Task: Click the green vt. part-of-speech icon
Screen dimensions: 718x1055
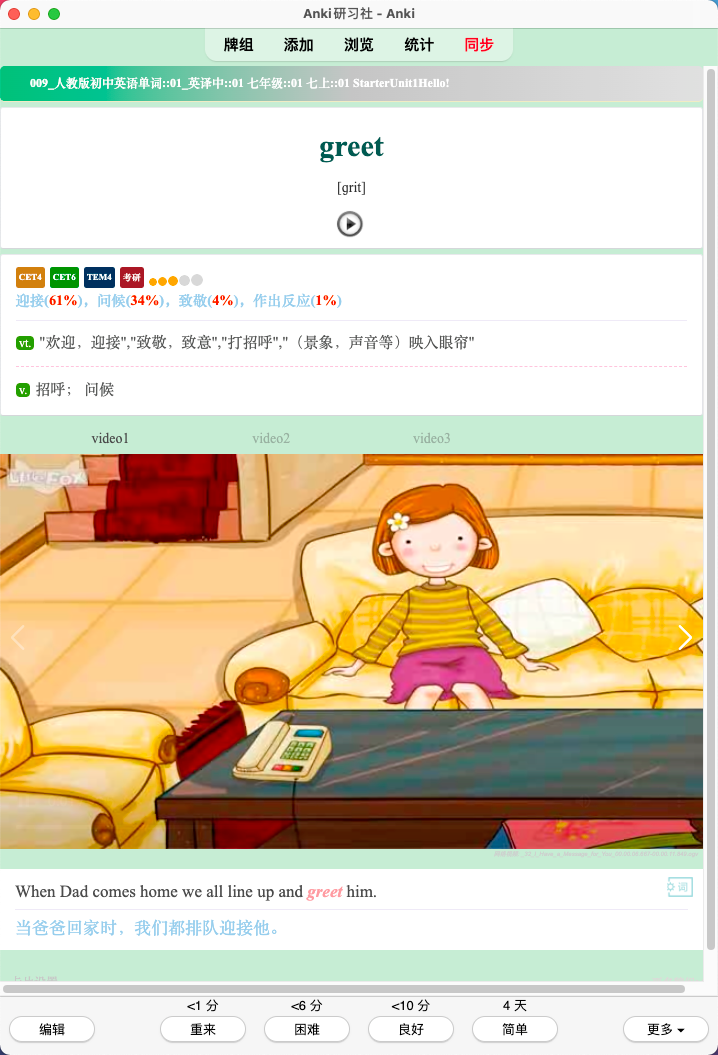Action: pyautogui.click(x=25, y=343)
